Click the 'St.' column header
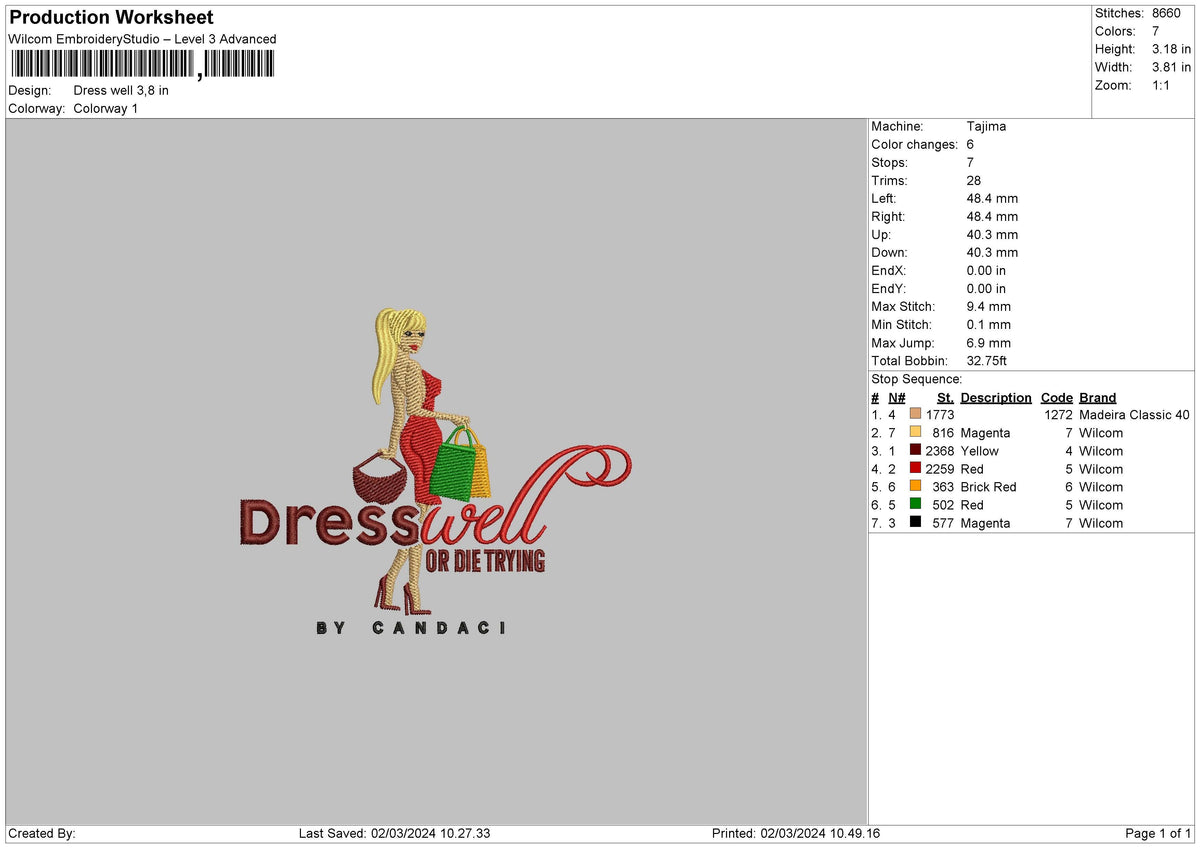 pyautogui.click(x=945, y=397)
